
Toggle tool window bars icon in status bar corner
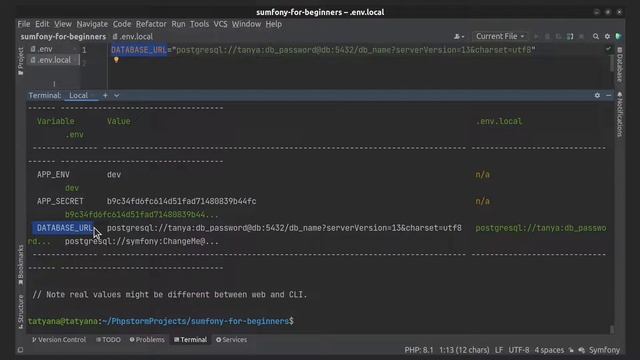coord(20,350)
